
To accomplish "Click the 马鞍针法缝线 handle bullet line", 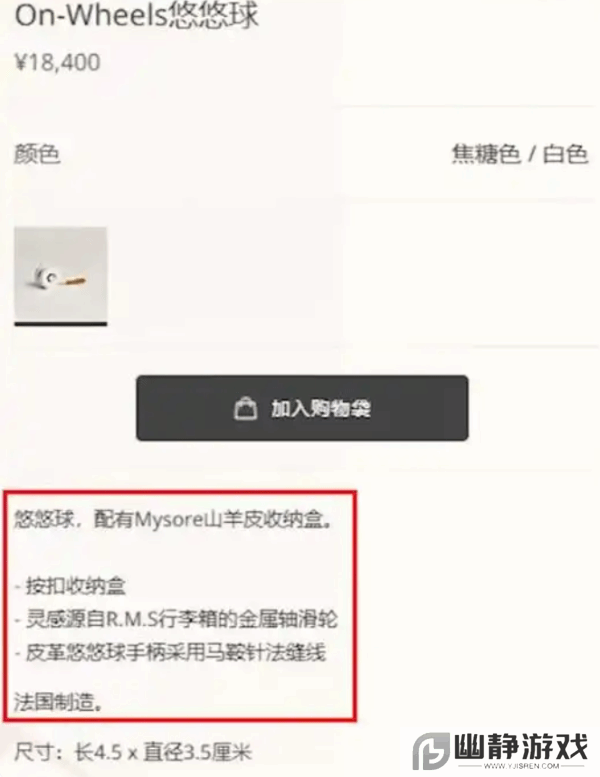I will click(170, 653).
